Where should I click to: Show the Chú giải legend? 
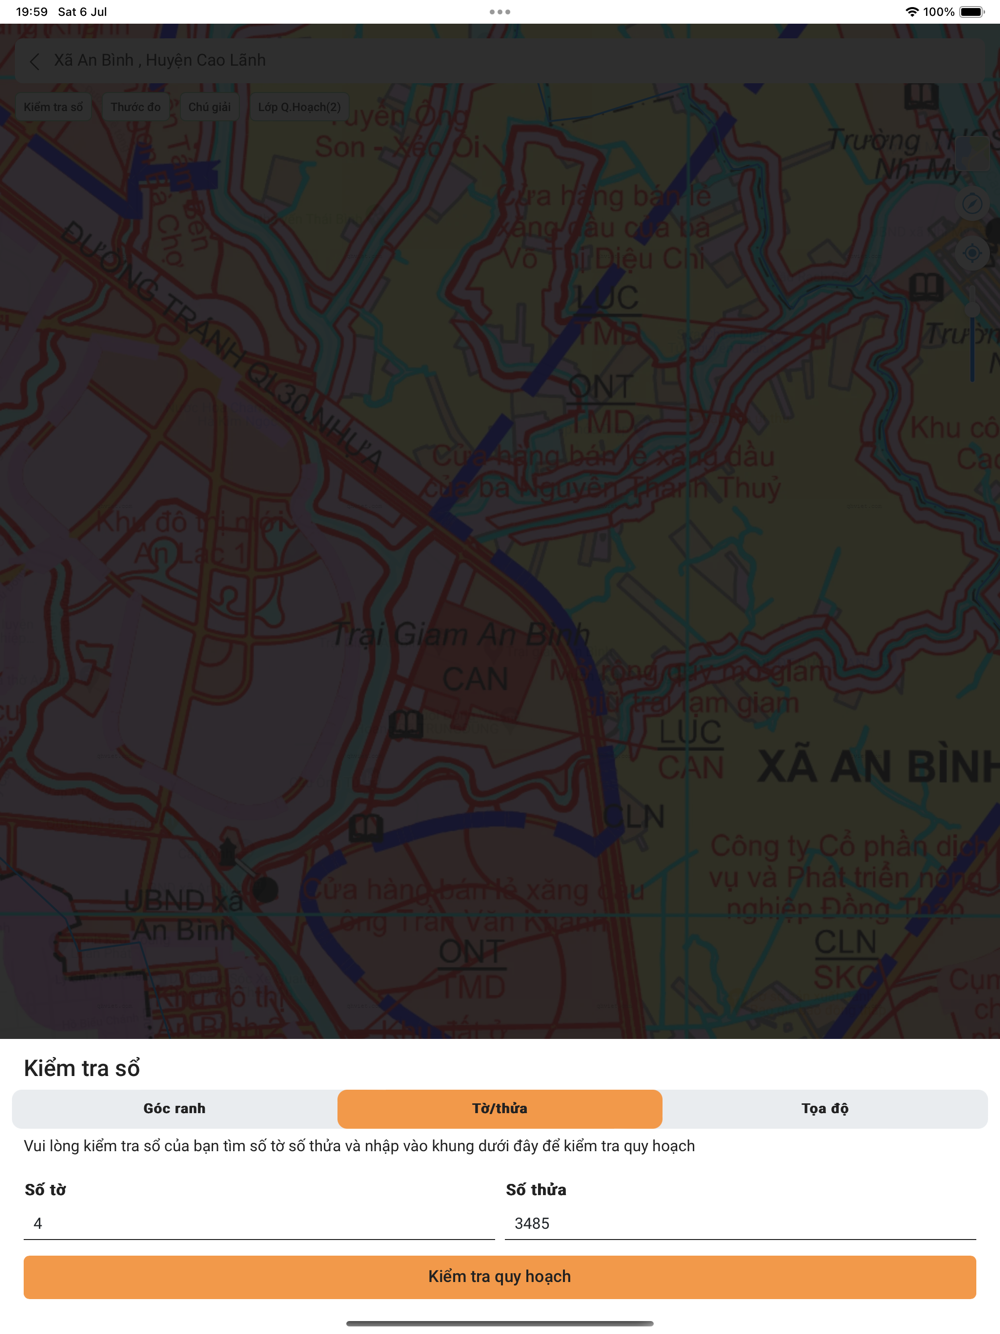pyautogui.click(x=209, y=107)
